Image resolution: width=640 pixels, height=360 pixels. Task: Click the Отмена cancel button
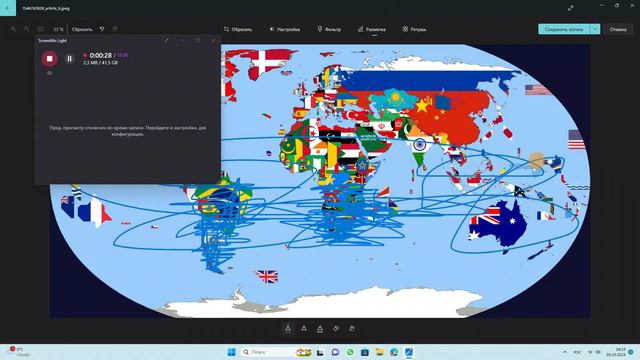[x=618, y=29]
